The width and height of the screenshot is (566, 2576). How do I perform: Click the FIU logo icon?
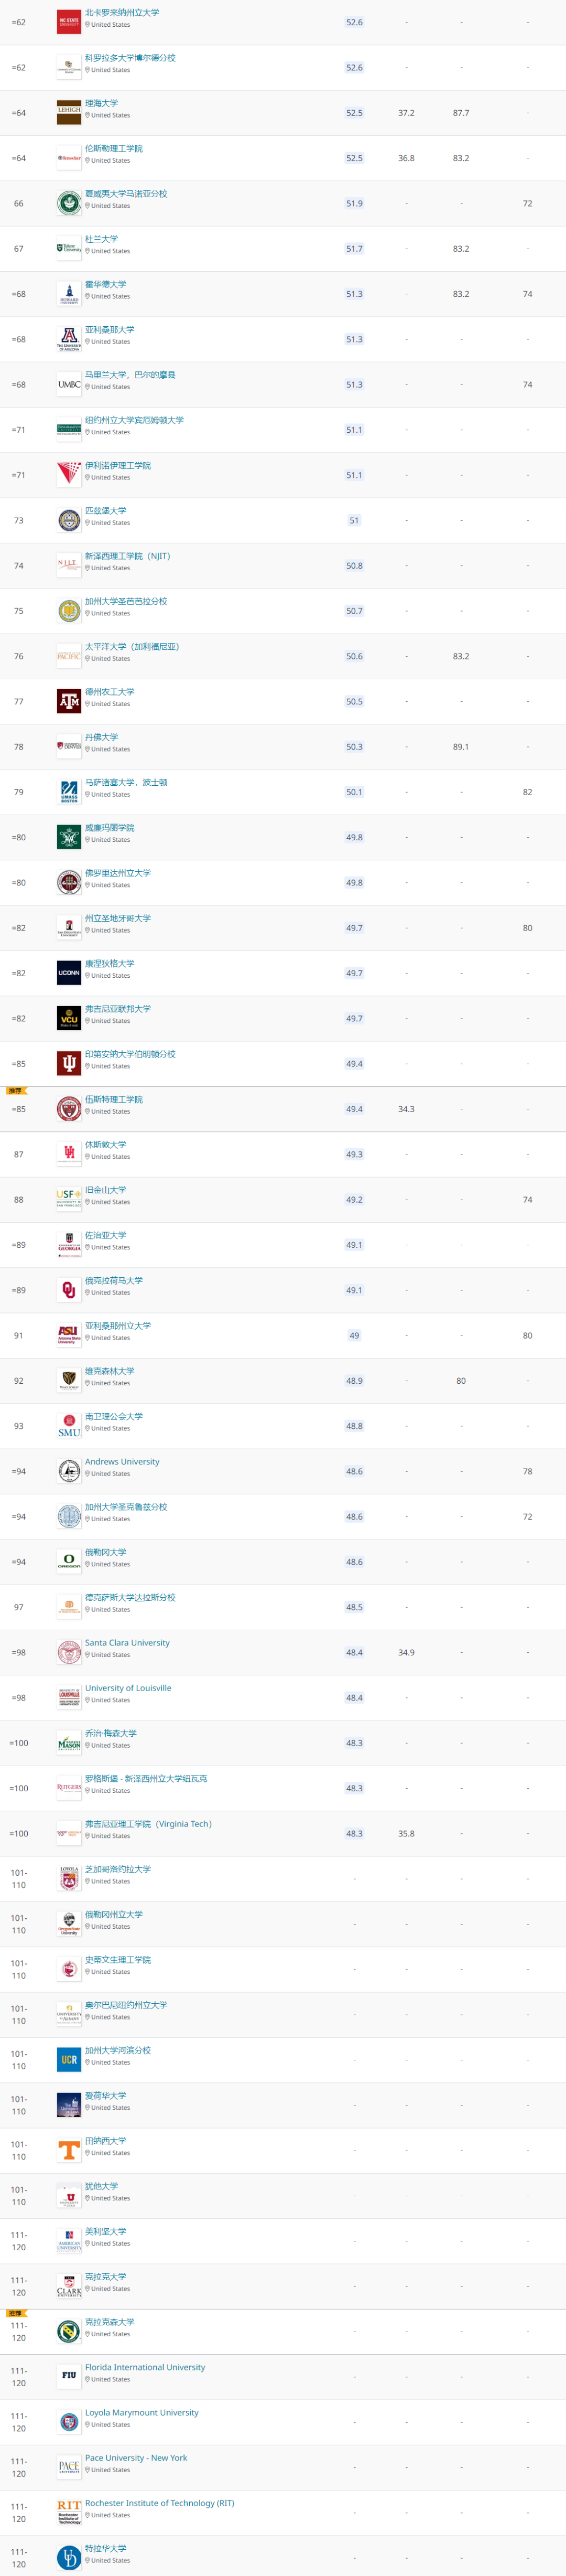point(69,2376)
